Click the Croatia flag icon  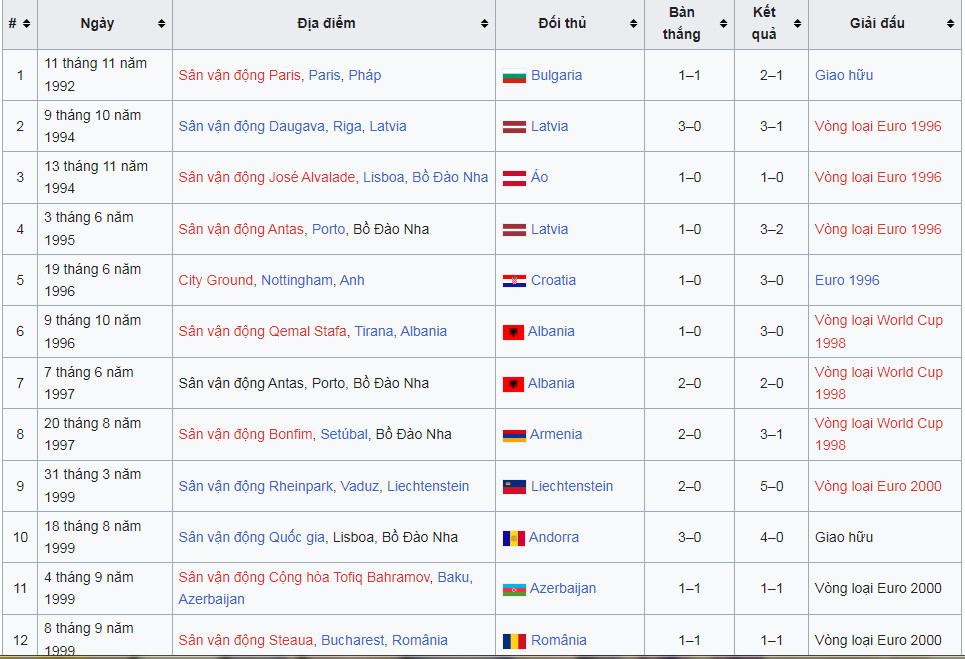coord(514,281)
